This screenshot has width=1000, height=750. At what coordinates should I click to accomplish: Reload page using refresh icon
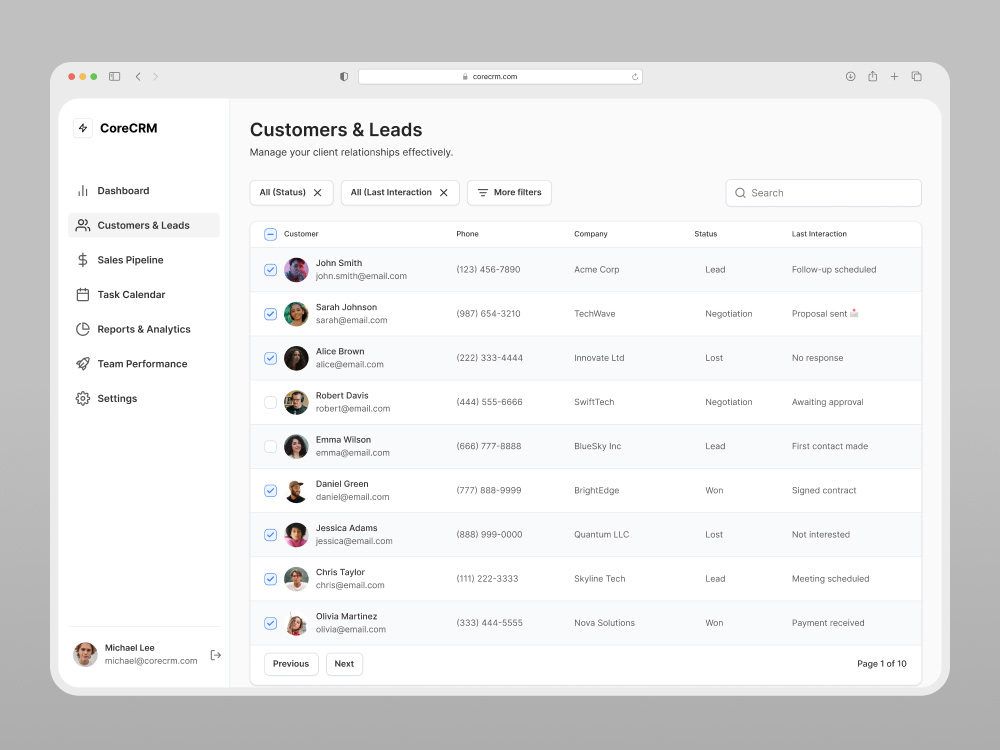pyautogui.click(x=635, y=77)
